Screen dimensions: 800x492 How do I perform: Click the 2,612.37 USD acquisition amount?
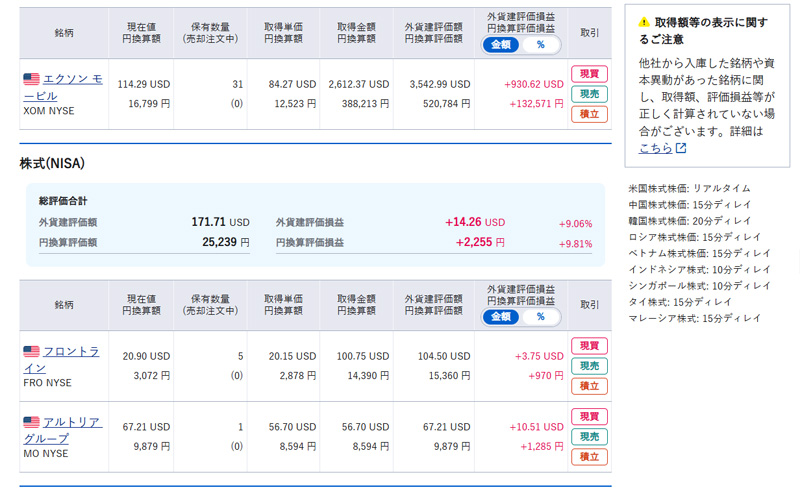[x=359, y=84]
